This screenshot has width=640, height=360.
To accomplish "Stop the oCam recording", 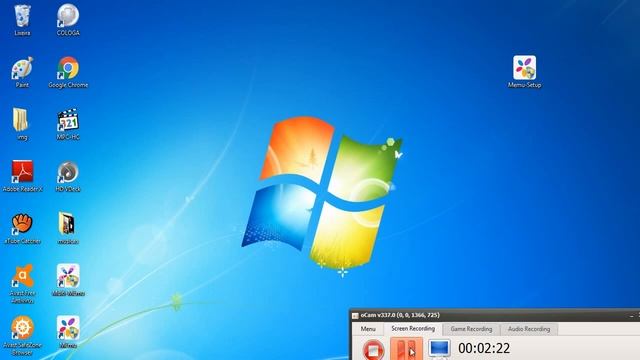I will click(x=373, y=350).
